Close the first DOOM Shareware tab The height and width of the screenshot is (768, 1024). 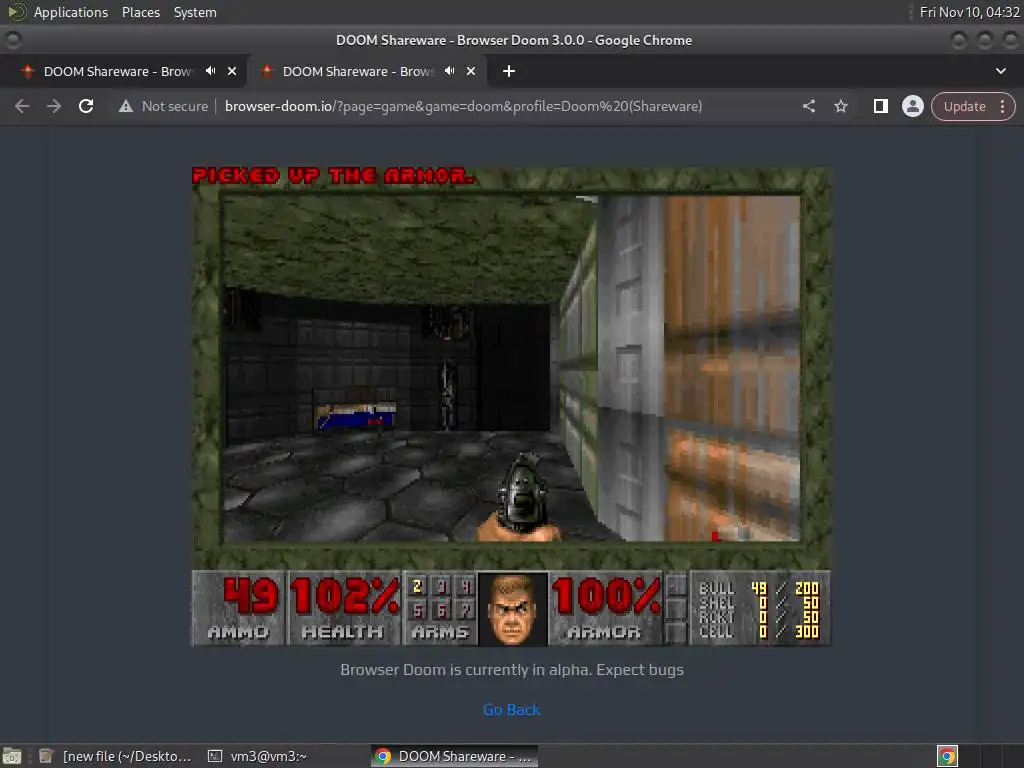pos(232,71)
